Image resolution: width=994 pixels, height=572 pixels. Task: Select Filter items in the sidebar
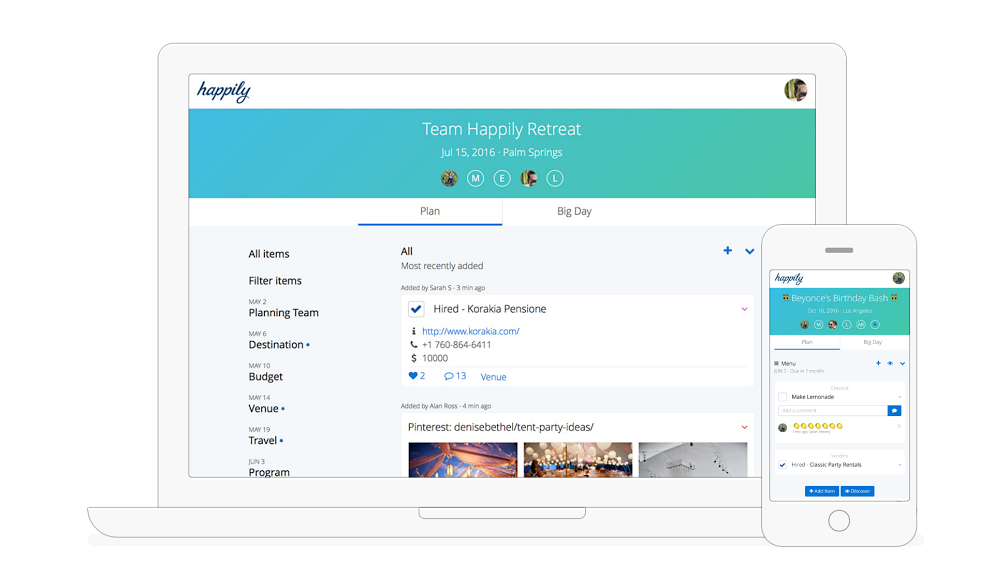coord(275,280)
